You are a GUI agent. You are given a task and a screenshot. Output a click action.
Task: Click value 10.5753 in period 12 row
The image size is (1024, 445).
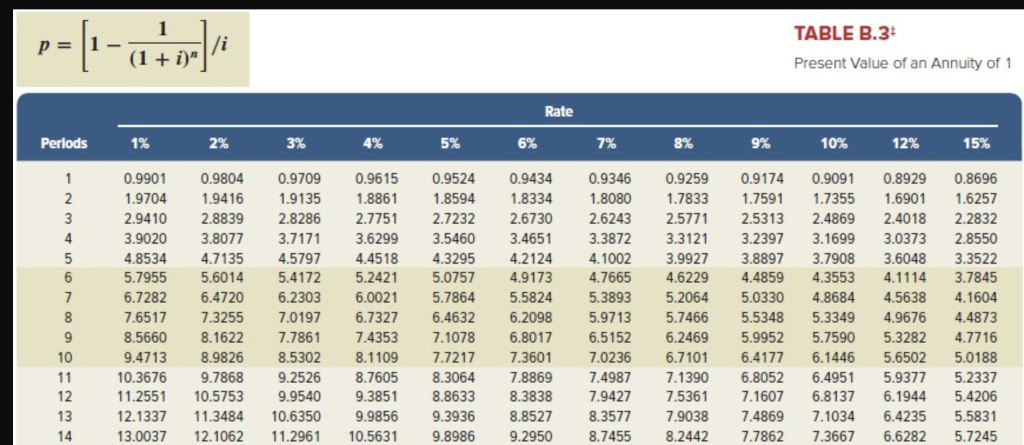pos(219,396)
